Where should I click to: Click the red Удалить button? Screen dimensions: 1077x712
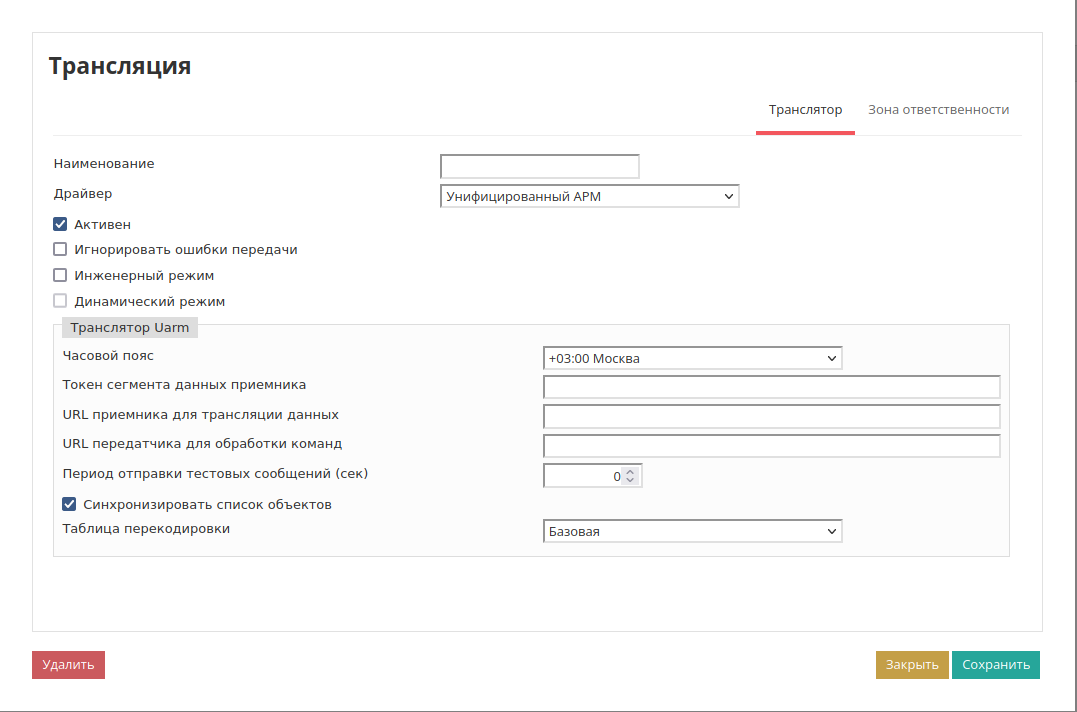pos(68,665)
